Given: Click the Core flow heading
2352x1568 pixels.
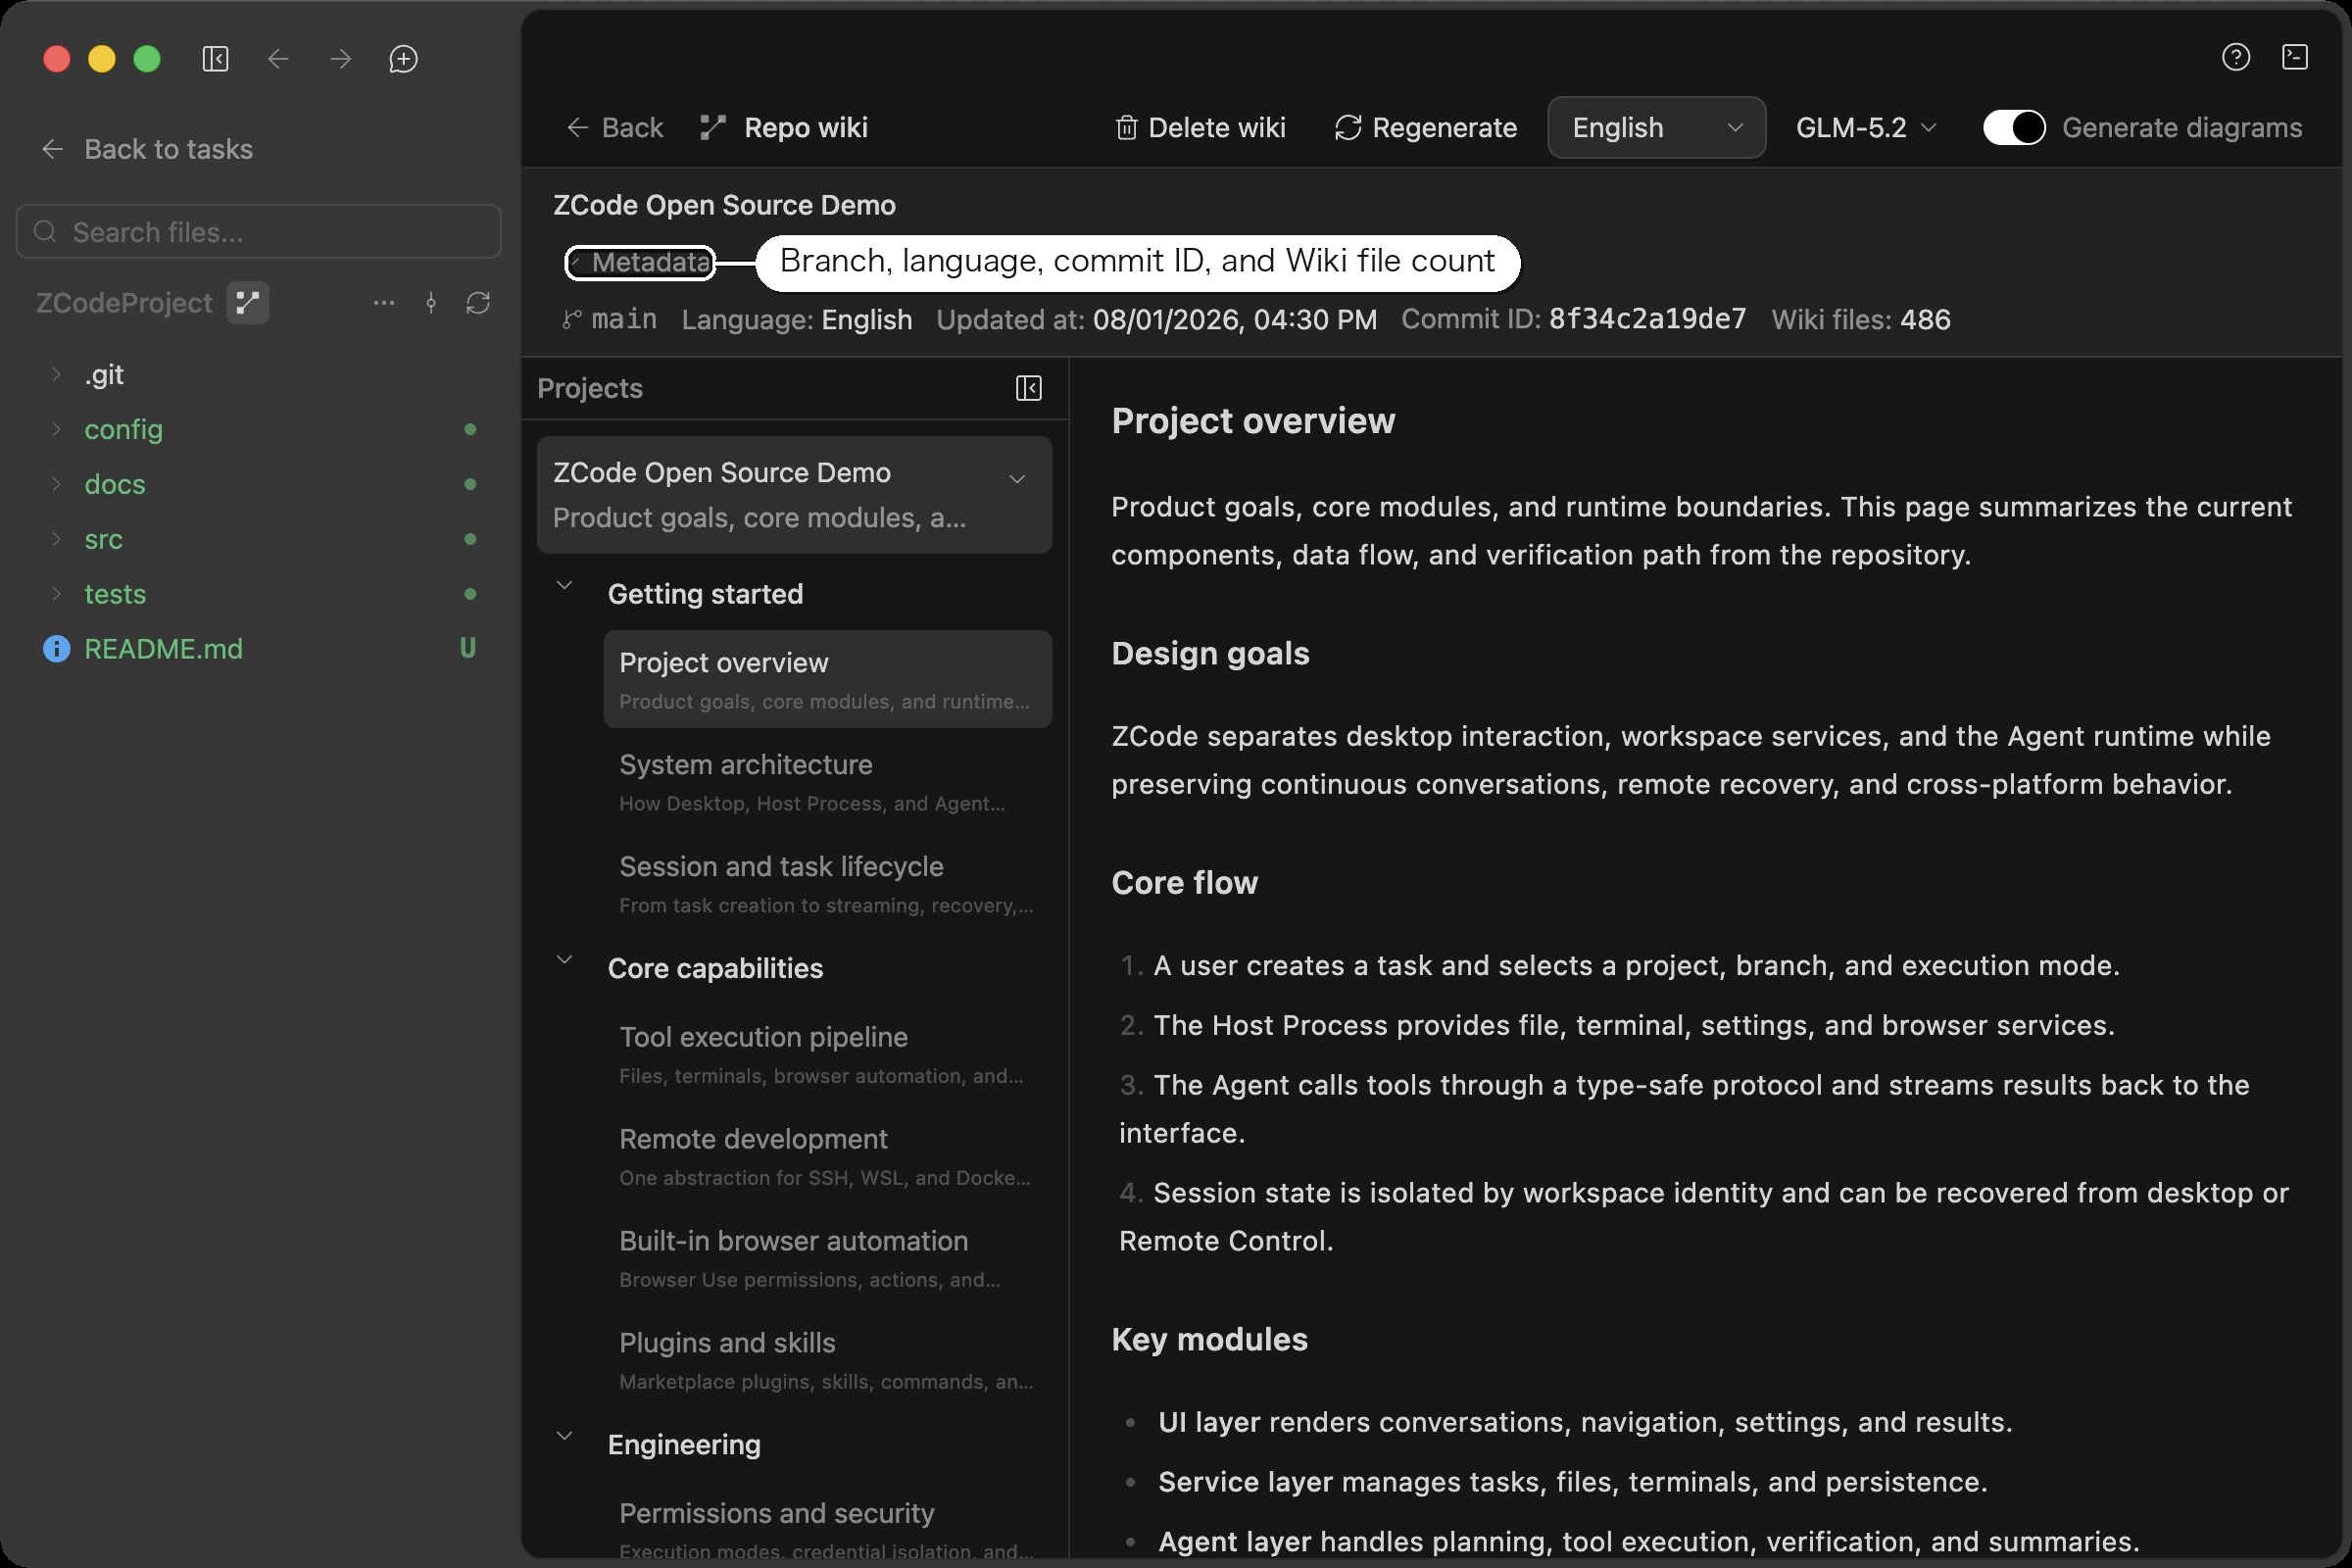Looking at the screenshot, I should click(x=1184, y=883).
